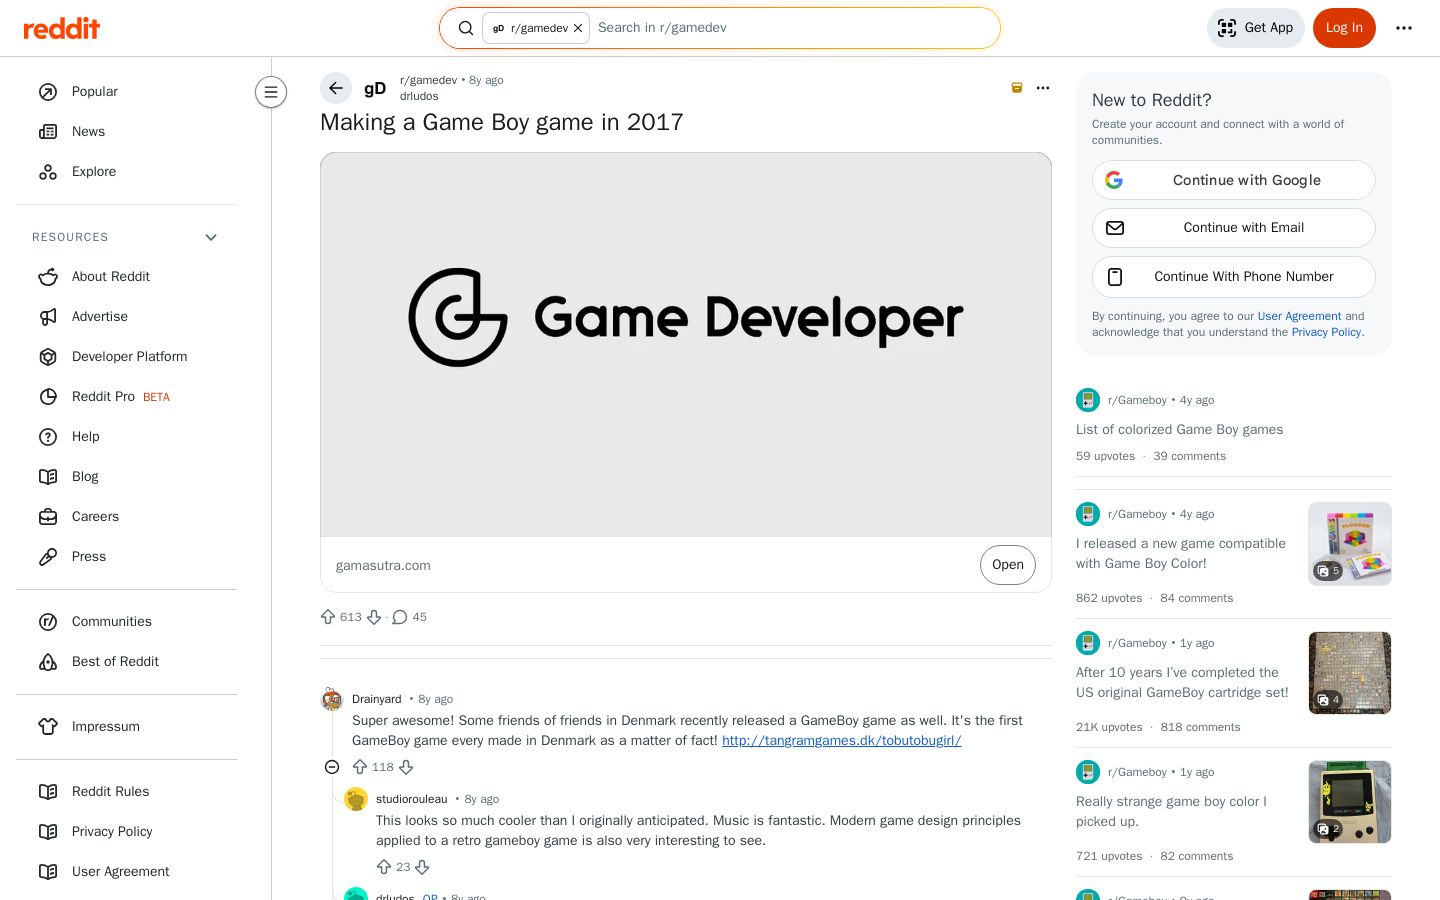This screenshot has width=1440, height=900.
Task: Upvote Drainyard's comment
Action: 360,767
